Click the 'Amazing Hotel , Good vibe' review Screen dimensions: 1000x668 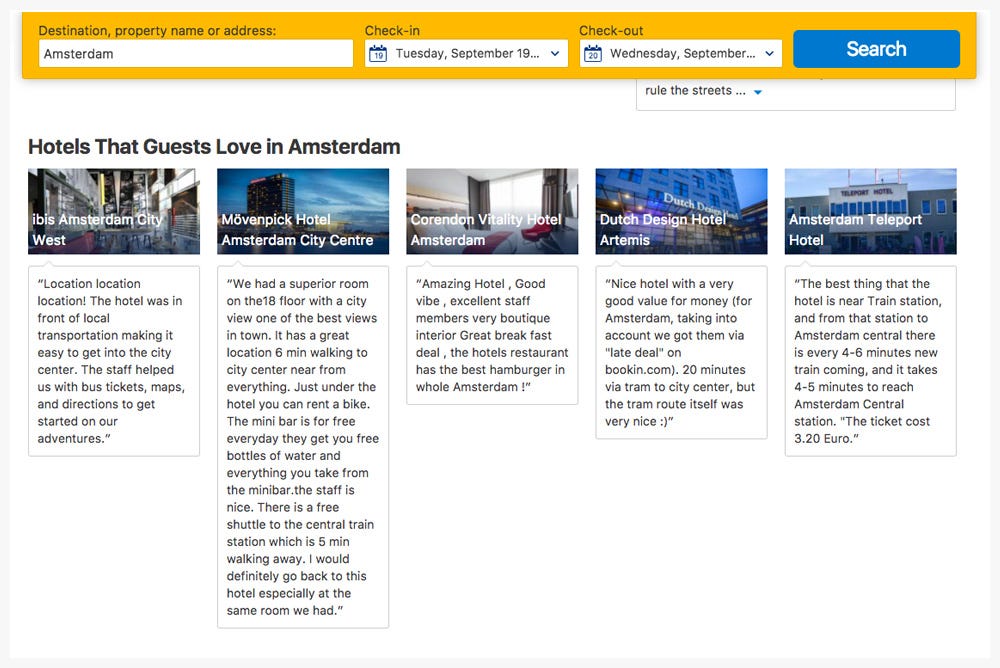[x=492, y=335]
